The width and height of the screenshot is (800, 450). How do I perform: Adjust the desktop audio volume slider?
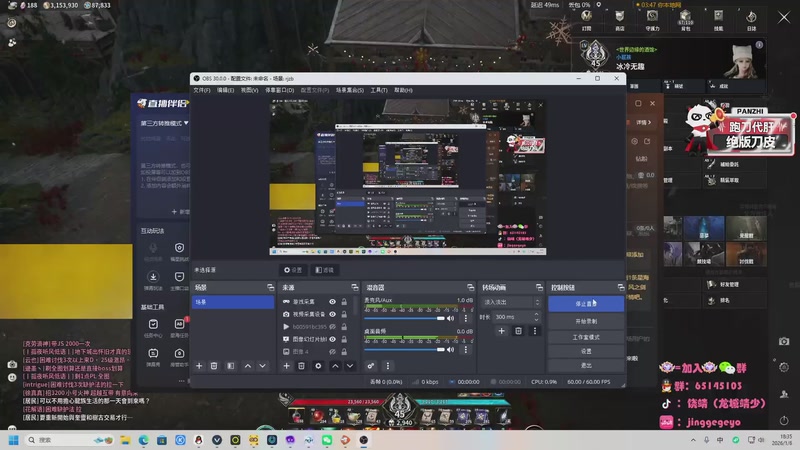405,349
